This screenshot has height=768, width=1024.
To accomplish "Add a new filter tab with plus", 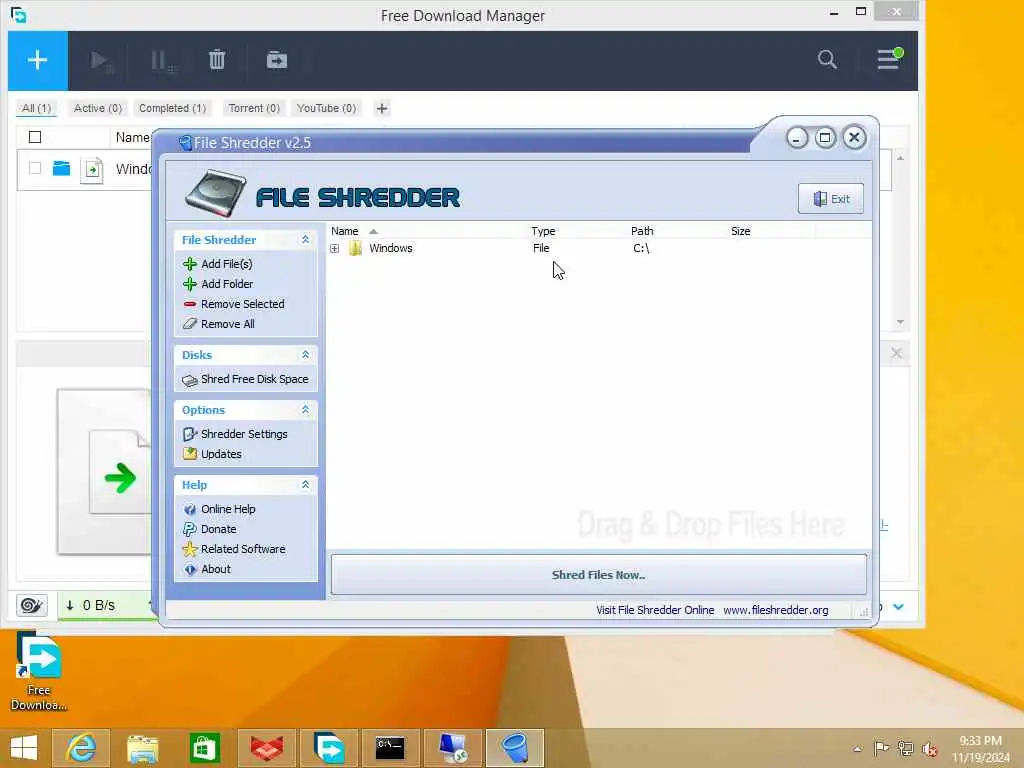I will pos(382,108).
